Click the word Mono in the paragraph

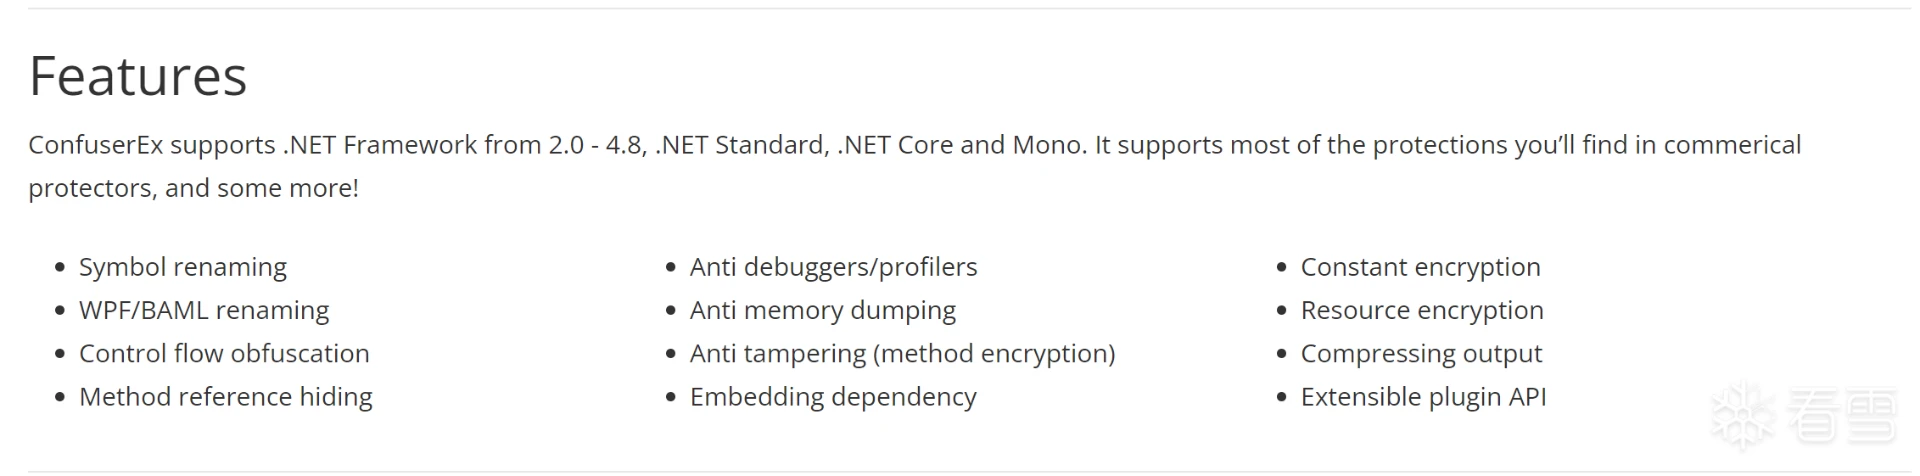(1047, 145)
